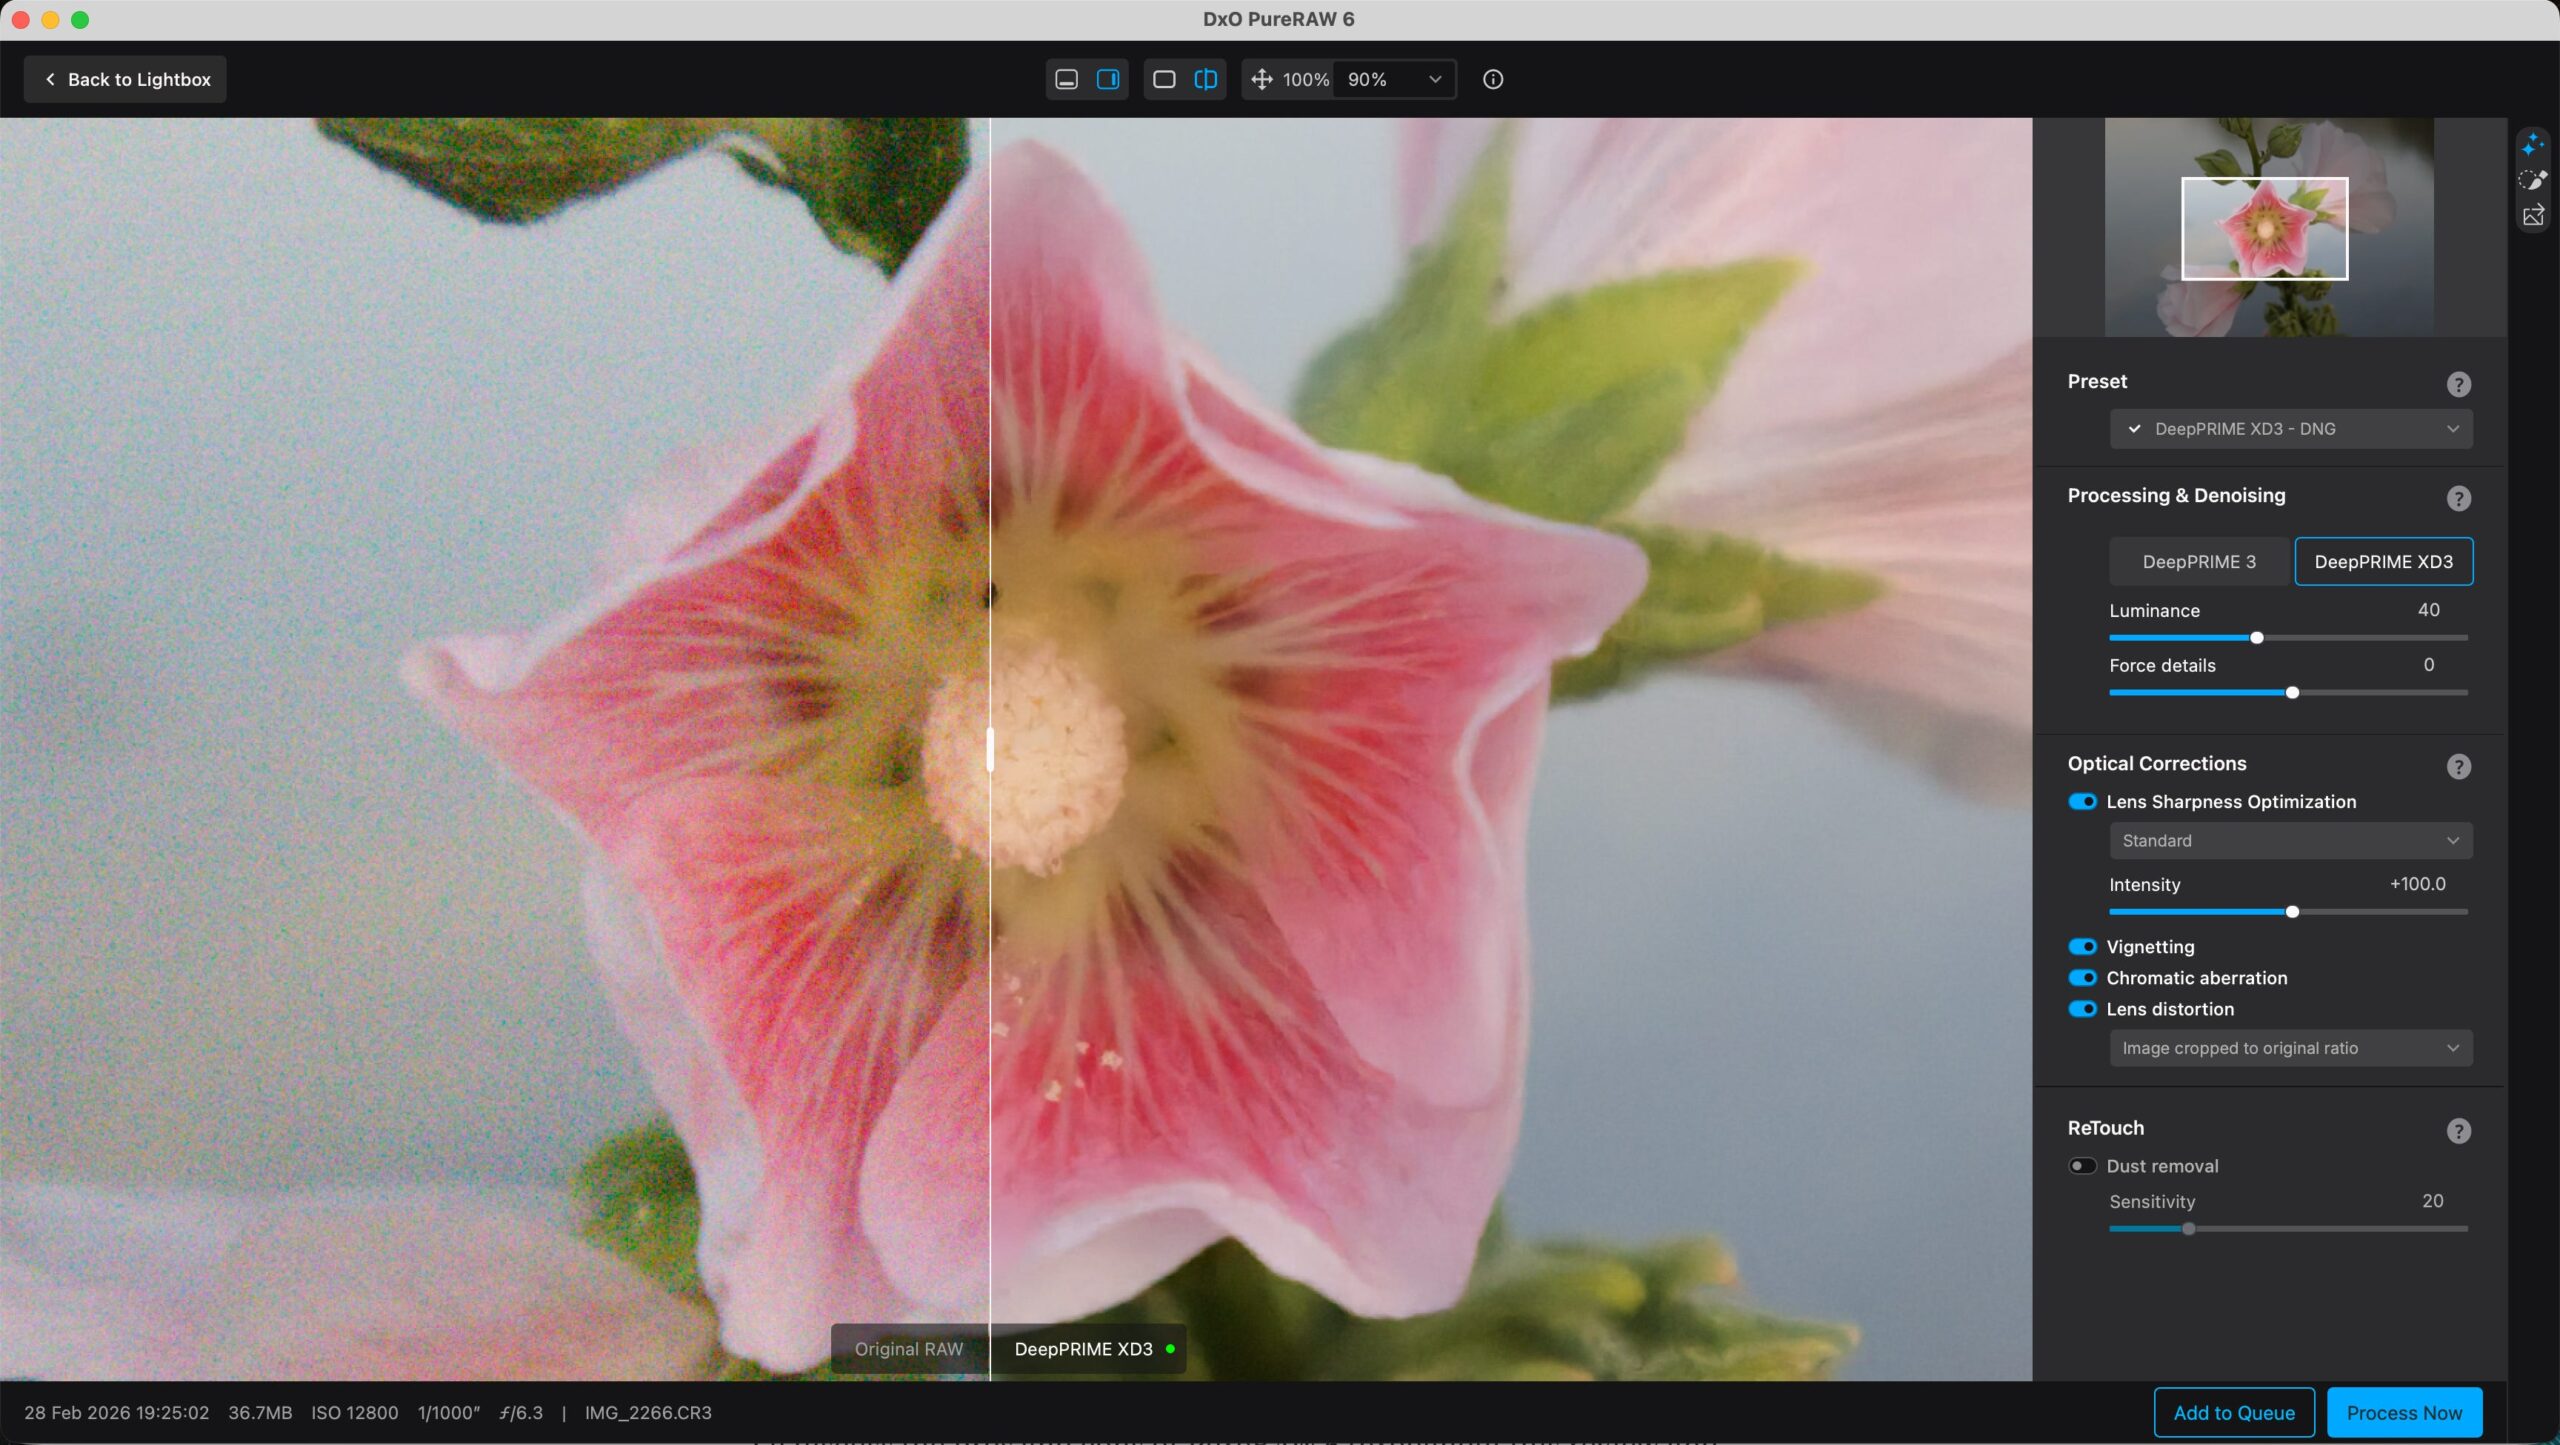Screen dimensions: 2560x1445
Task: Show the Original RAW label side
Action: 909,1349
